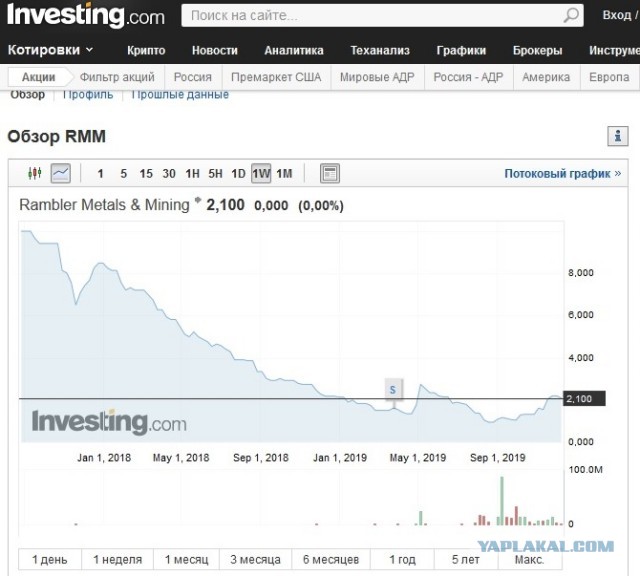This screenshot has width=640, height=576.
Task: Set chart interval to 1D
Action: tap(238, 174)
